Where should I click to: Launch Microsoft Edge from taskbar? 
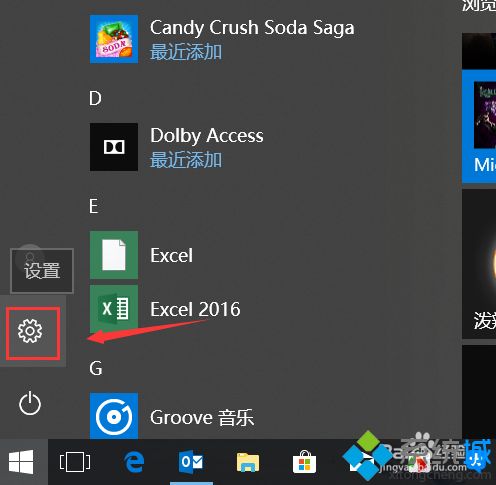[x=134, y=462]
